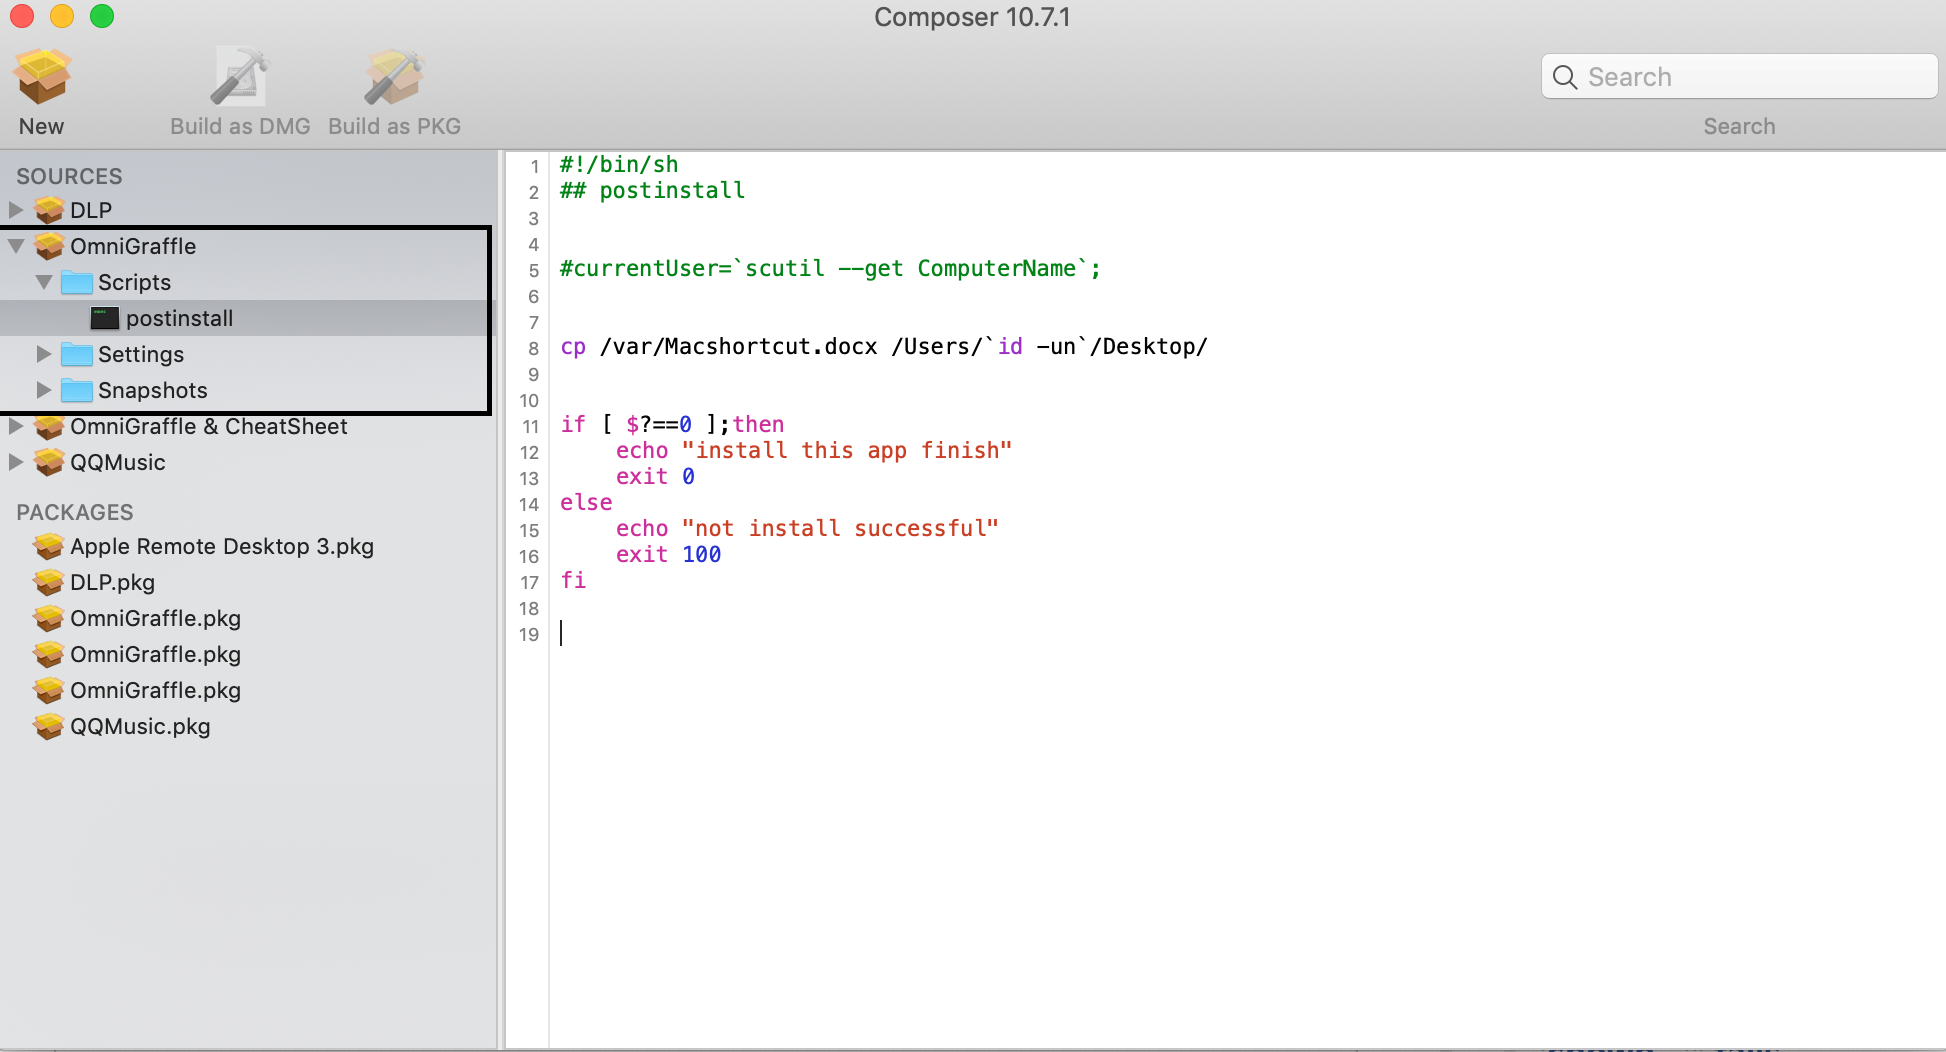Image resolution: width=1946 pixels, height=1052 pixels.
Task: Select the Snapshots folder label
Action: coord(153,390)
